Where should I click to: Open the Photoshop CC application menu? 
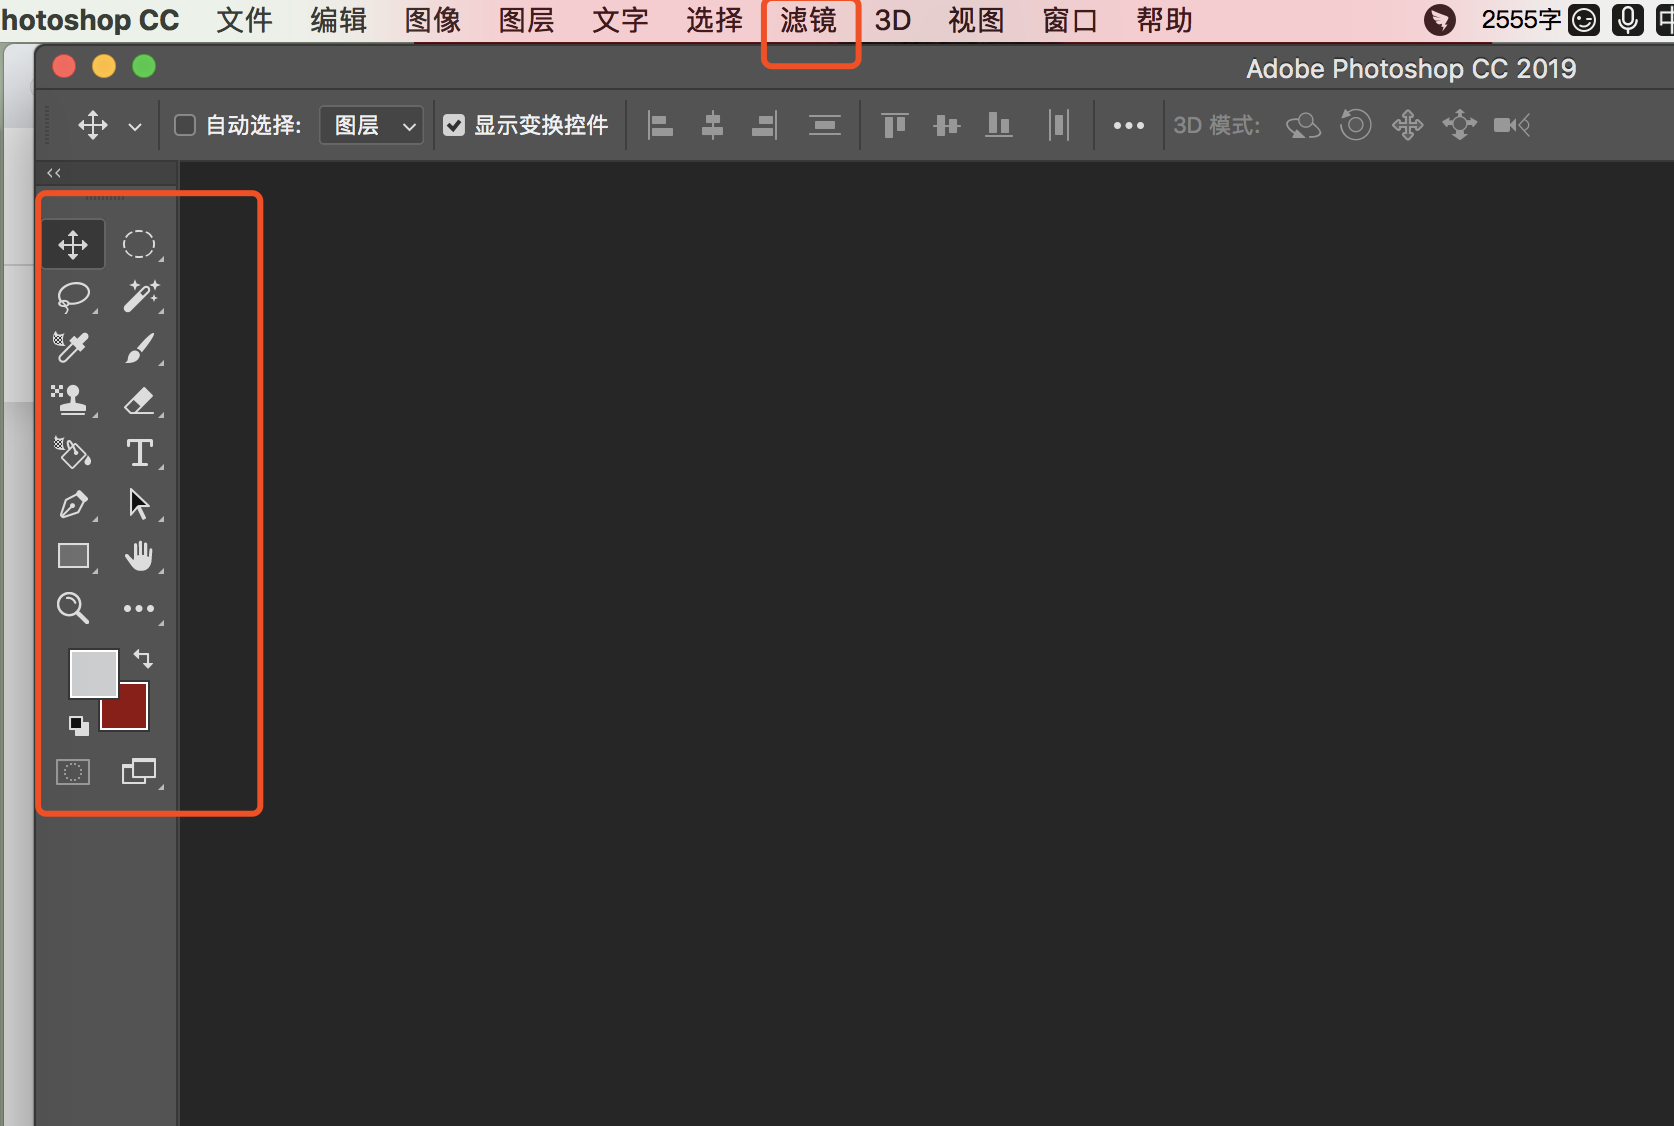pos(90,20)
